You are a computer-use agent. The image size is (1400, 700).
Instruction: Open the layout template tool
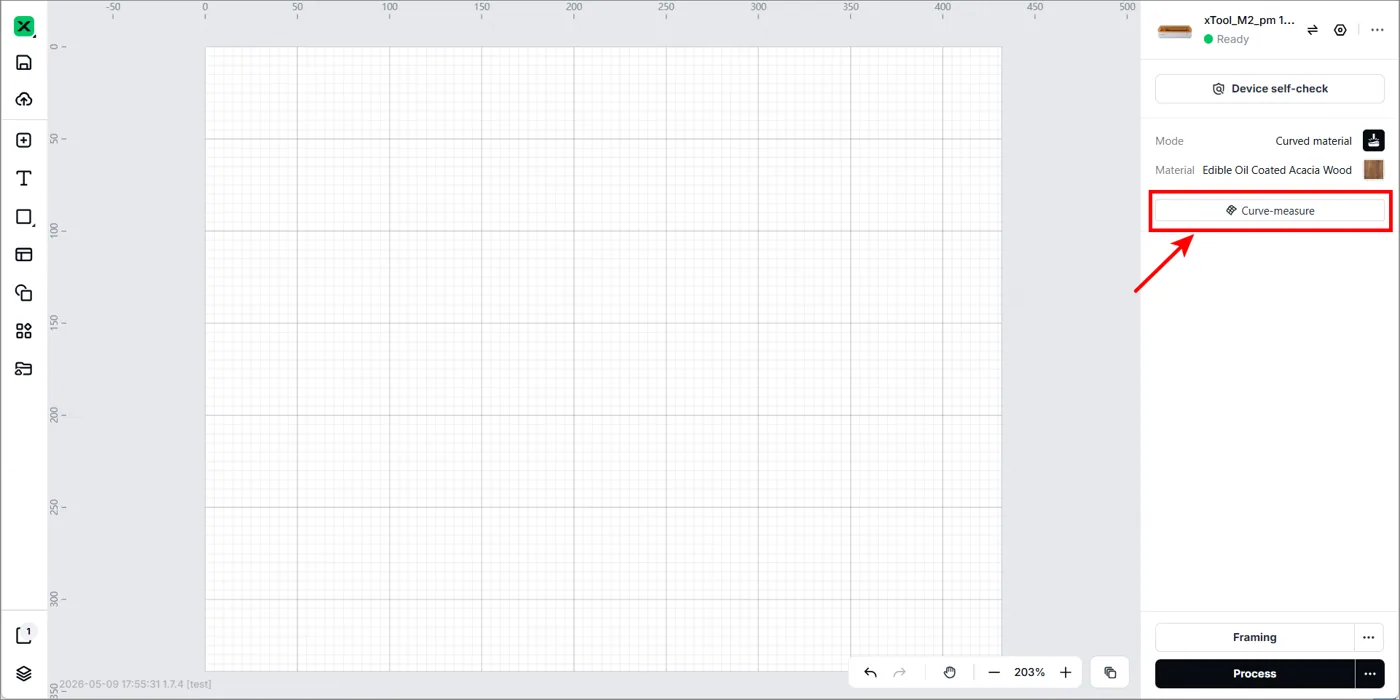24,255
